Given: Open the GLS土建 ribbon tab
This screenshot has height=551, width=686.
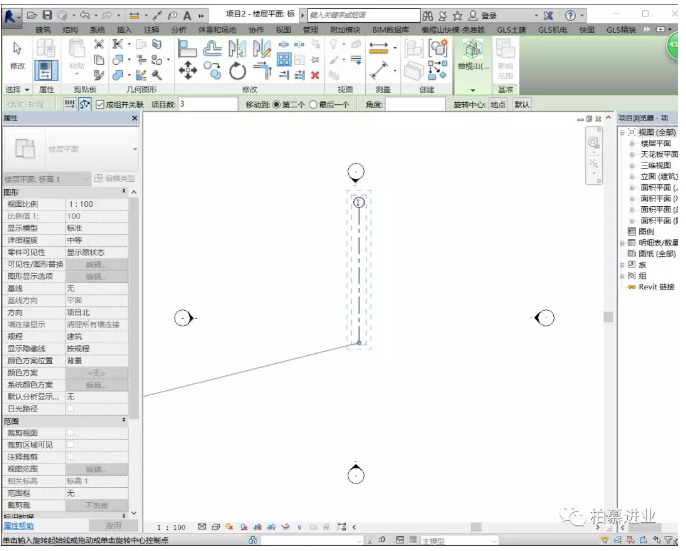Looking at the screenshot, I should (x=511, y=30).
